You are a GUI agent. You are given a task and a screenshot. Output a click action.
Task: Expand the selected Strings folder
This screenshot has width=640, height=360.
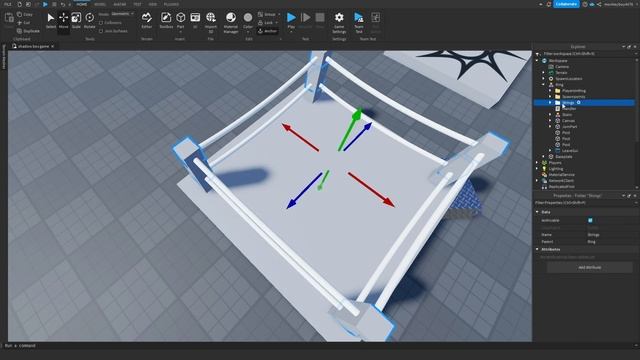pos(550,103)
